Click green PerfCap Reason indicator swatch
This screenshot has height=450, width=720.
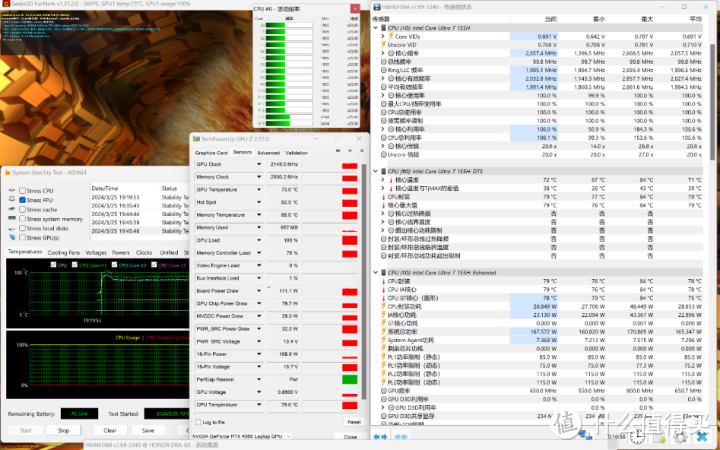[350, 380]
